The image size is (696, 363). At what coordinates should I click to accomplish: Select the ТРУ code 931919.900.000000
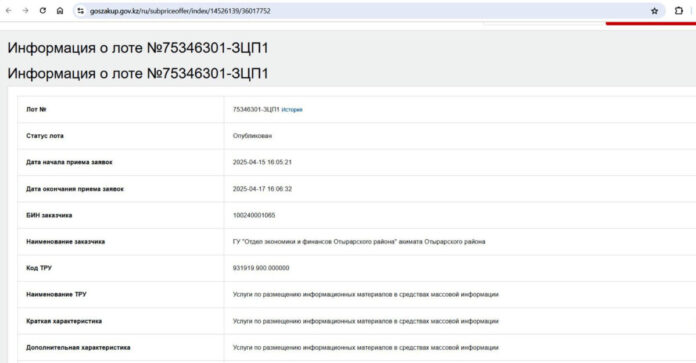(261, 268)
